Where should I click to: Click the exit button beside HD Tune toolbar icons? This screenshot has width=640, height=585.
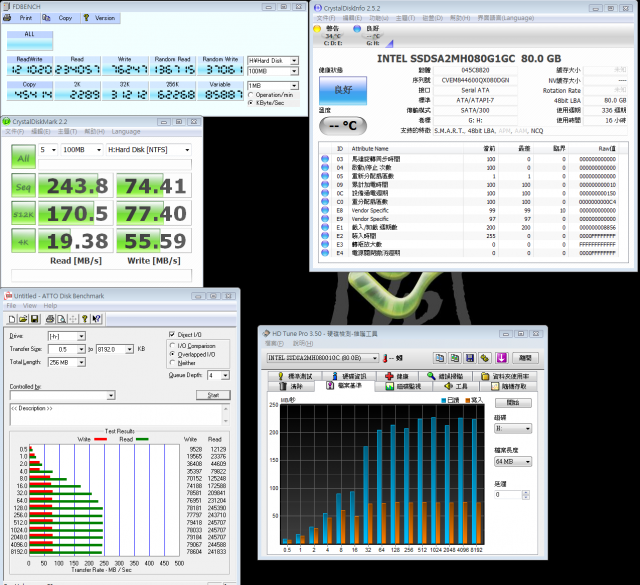pos(525,358)
